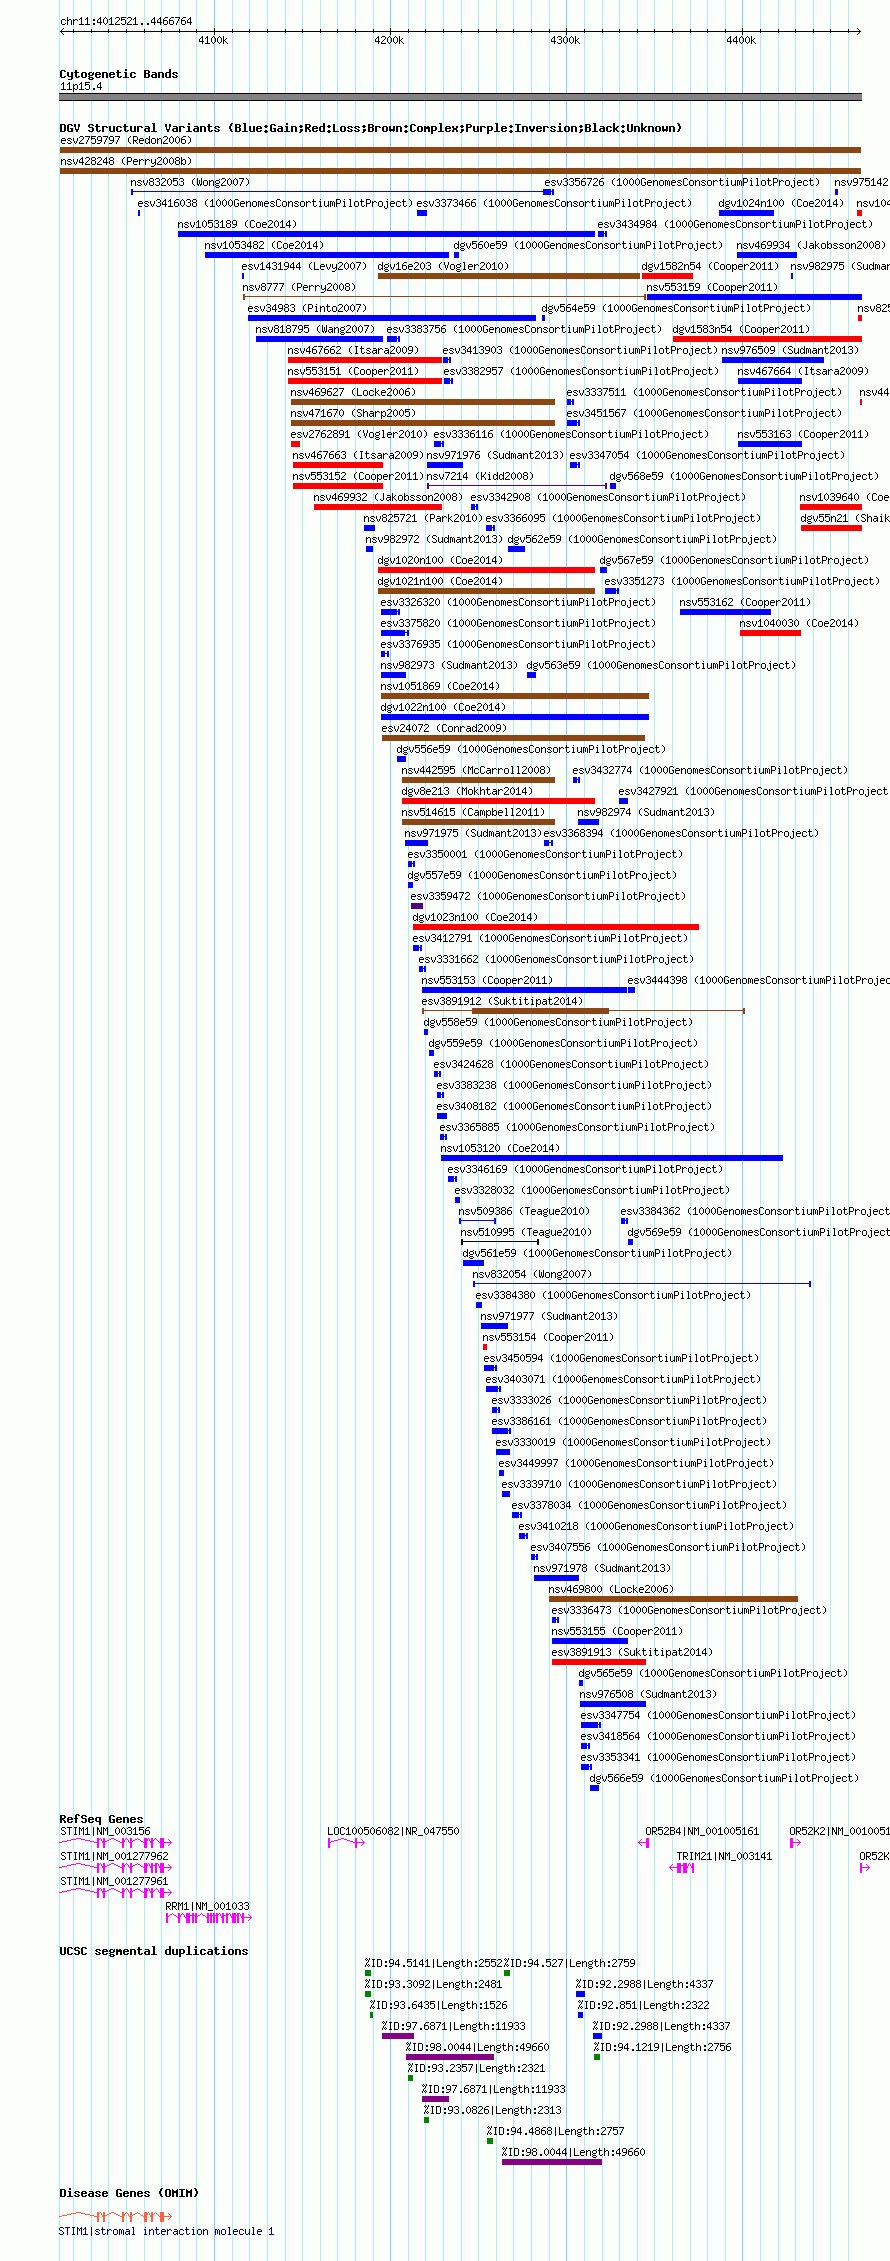Screen dimensions: 890x2261
Task: Click the chr11:4012521..4466764 coordinate label
Action: coord(126,21)
